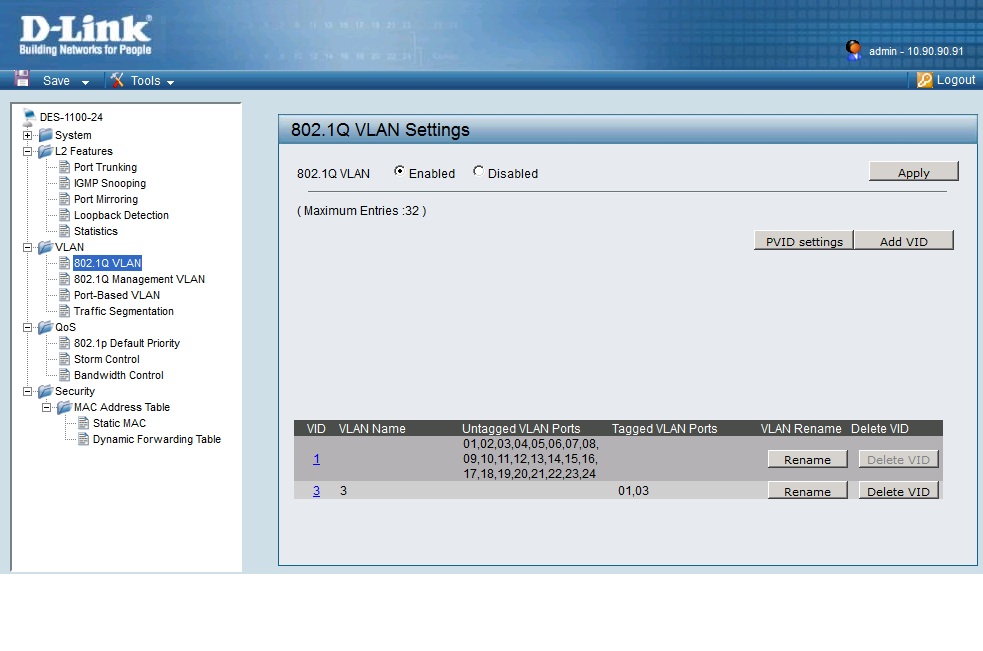This screenshot has height=651, width=983.
Task: Click the Save floppy disk icon
Action: pyautogui.click(x=22, y=80)
